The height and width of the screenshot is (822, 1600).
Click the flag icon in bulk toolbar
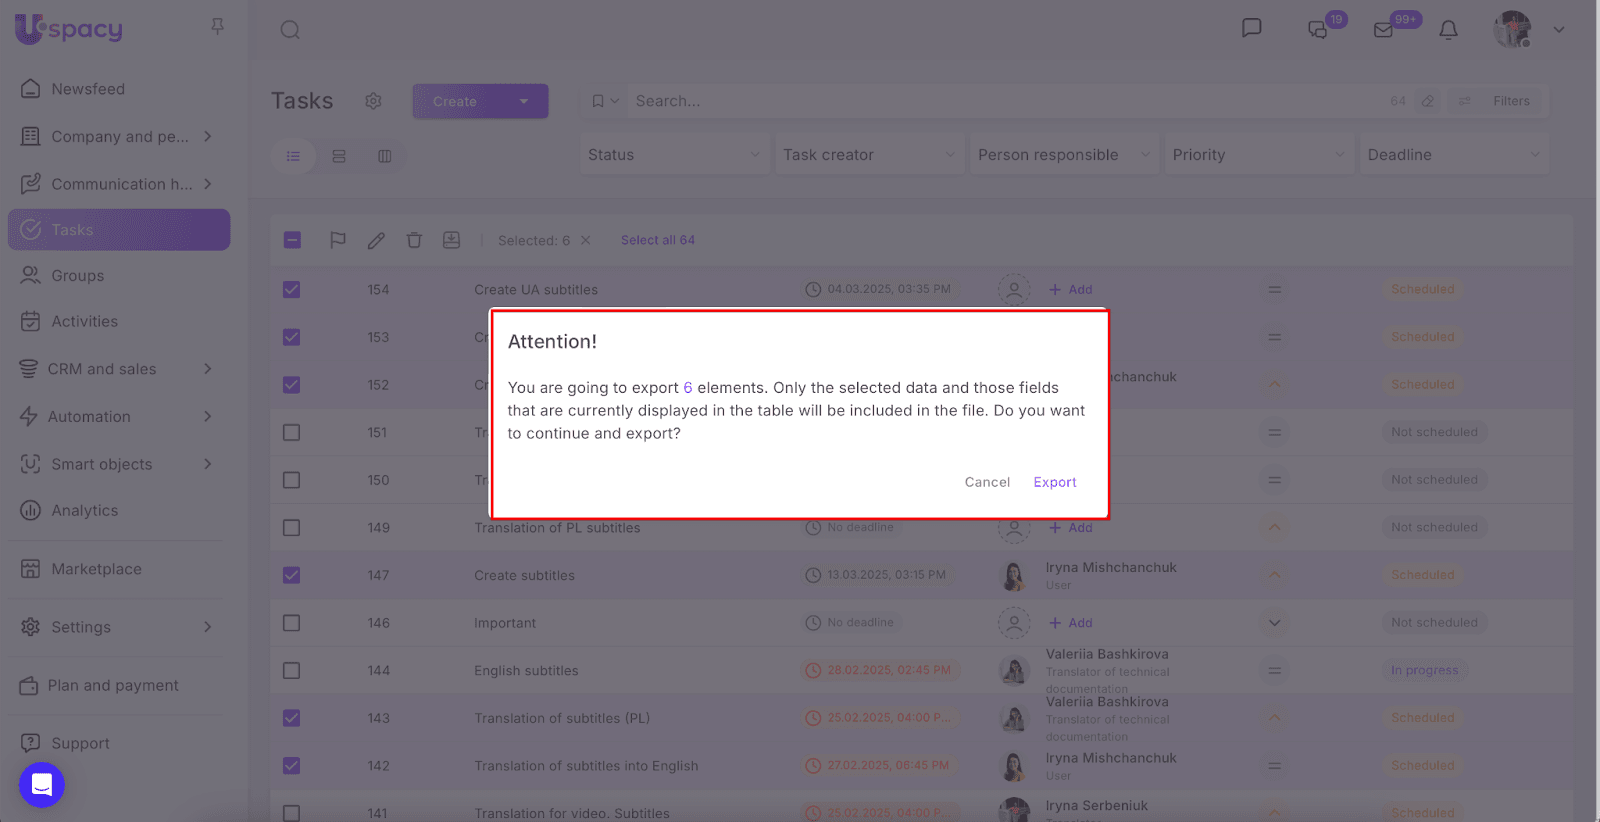tap(338, 240)
